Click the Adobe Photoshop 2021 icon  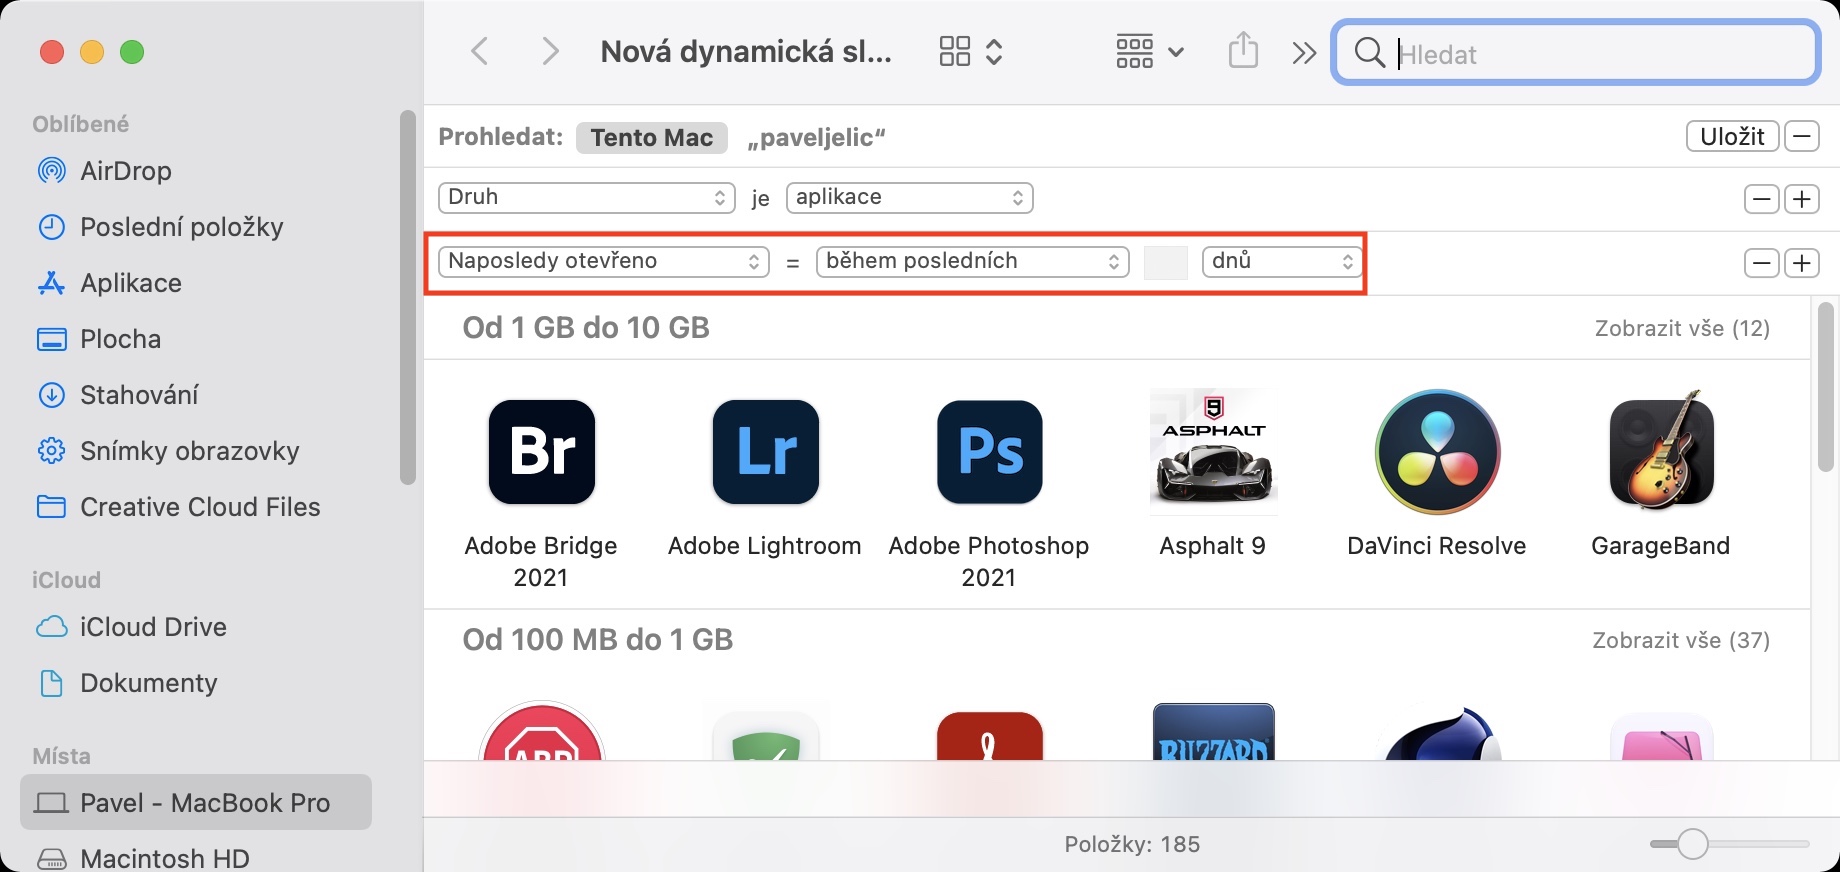[x=989, y=452]
